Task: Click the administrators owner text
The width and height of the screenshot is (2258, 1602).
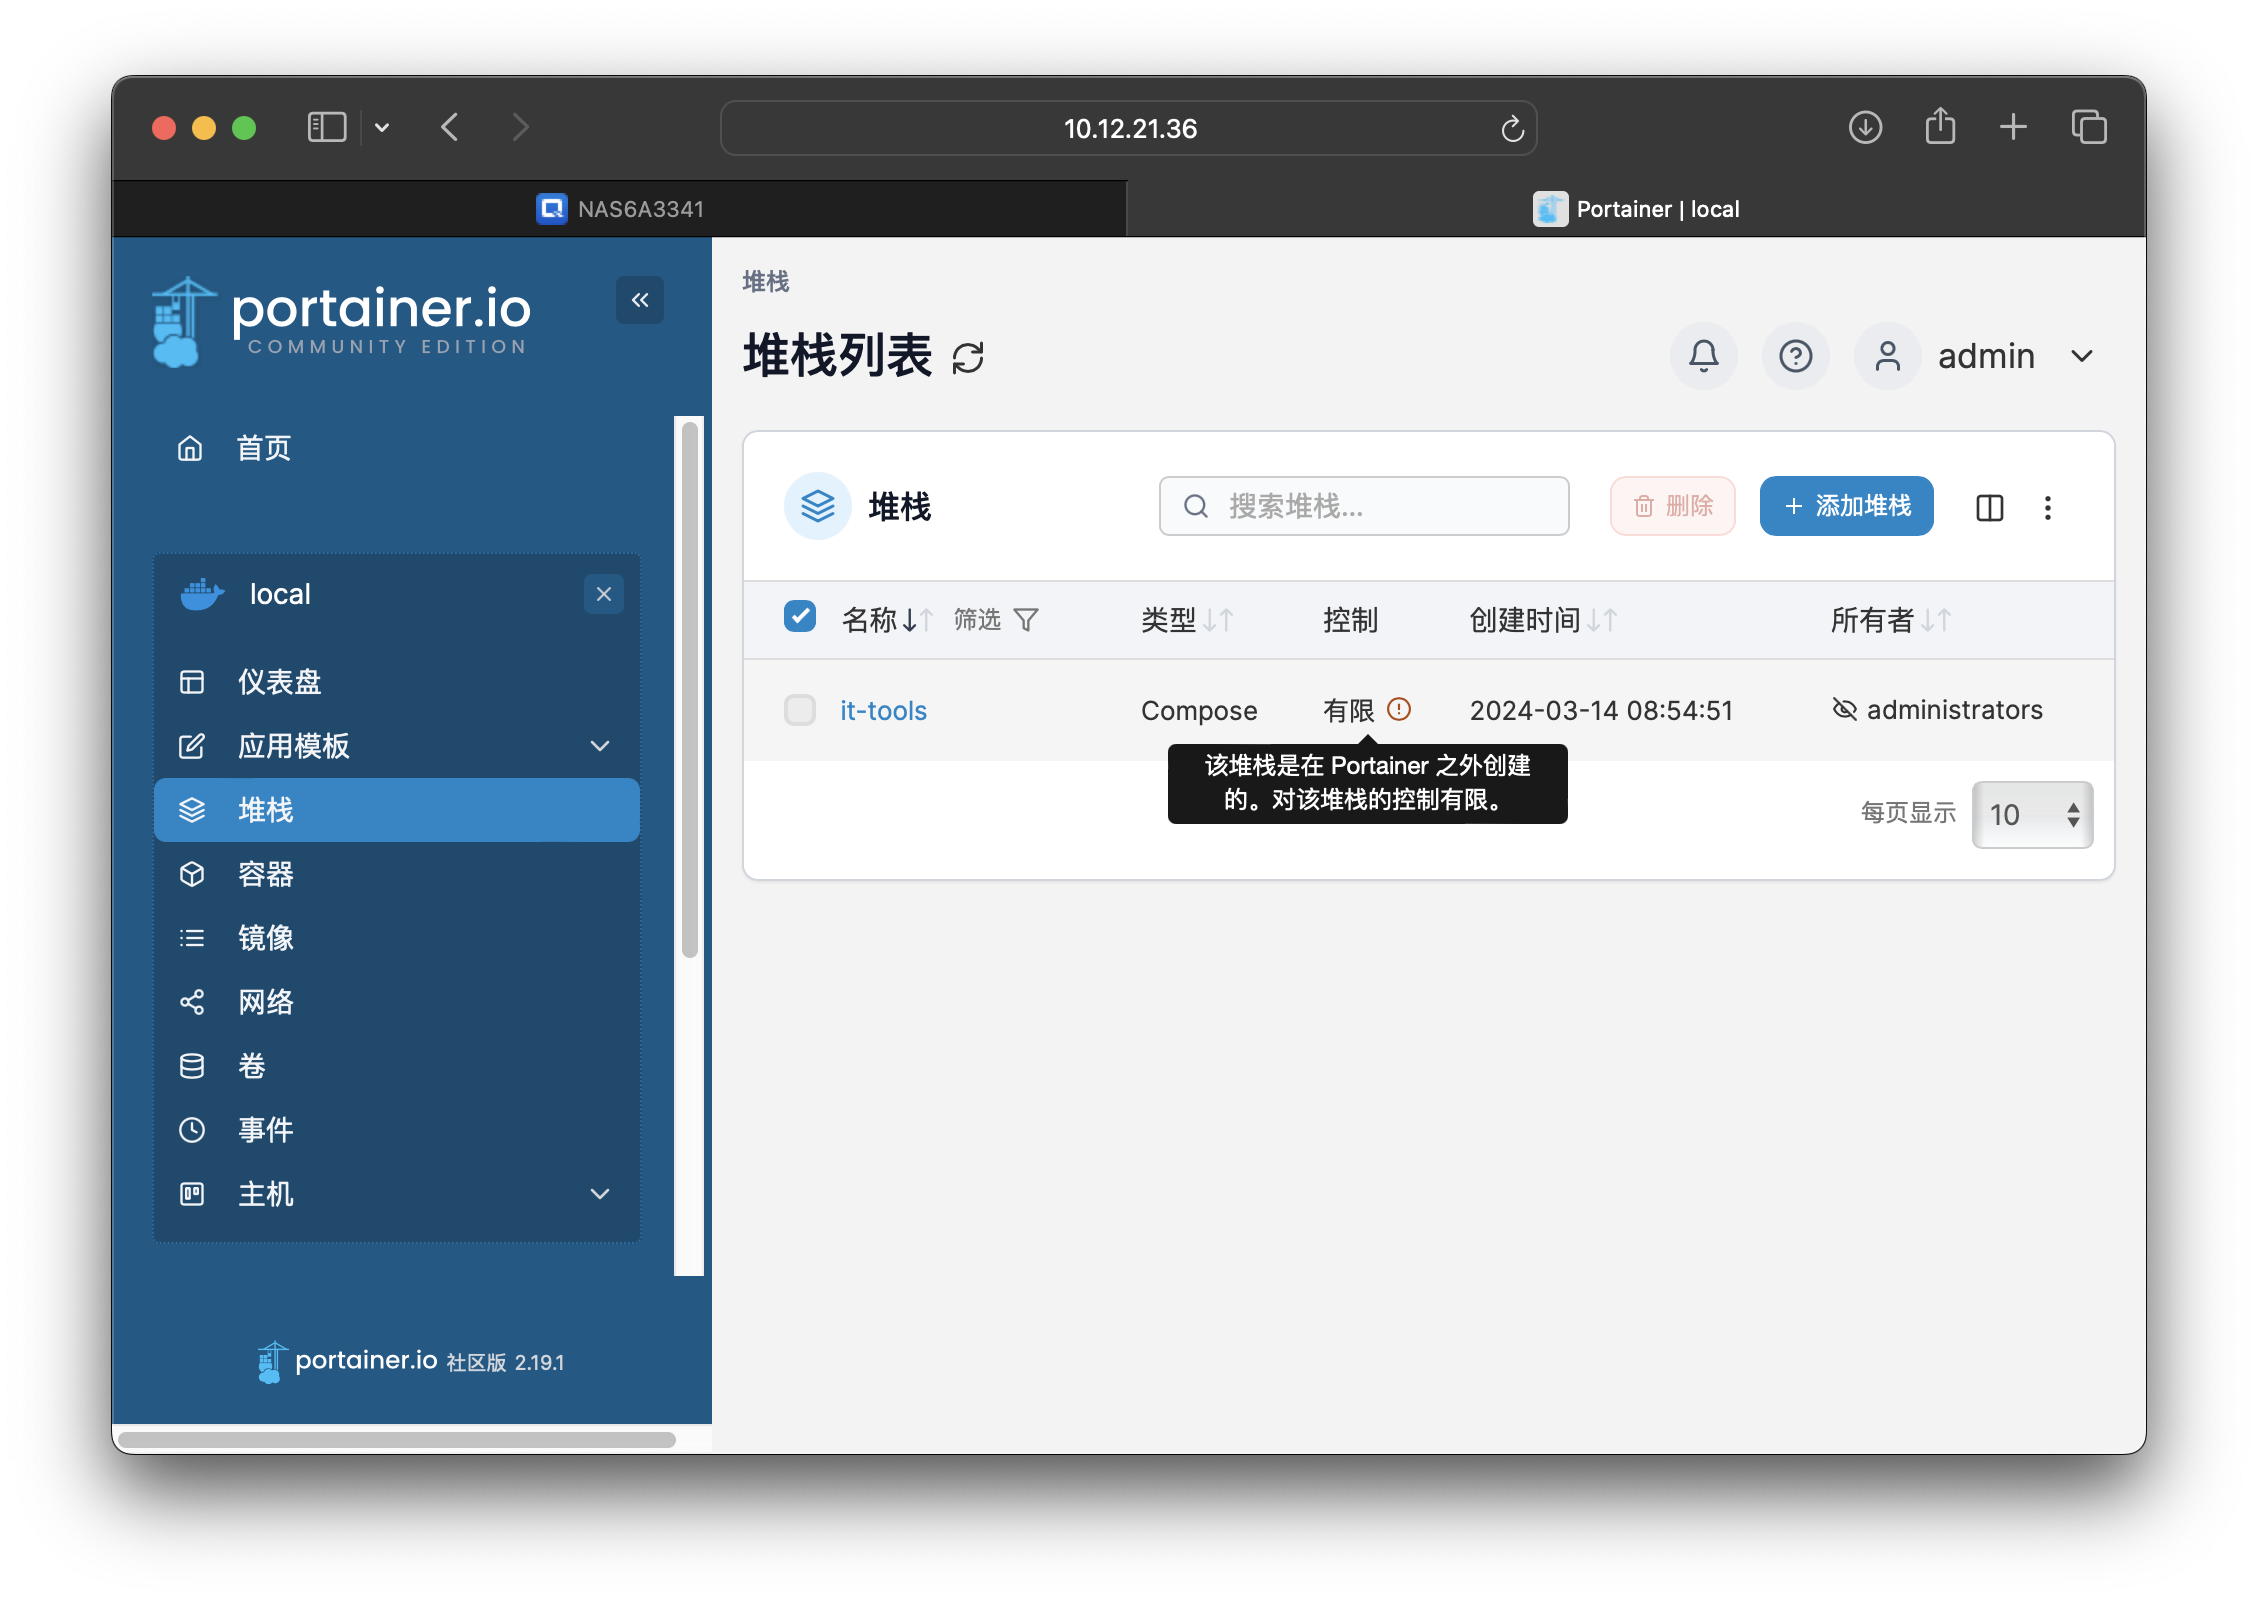Action: (x=1955, y=709)
